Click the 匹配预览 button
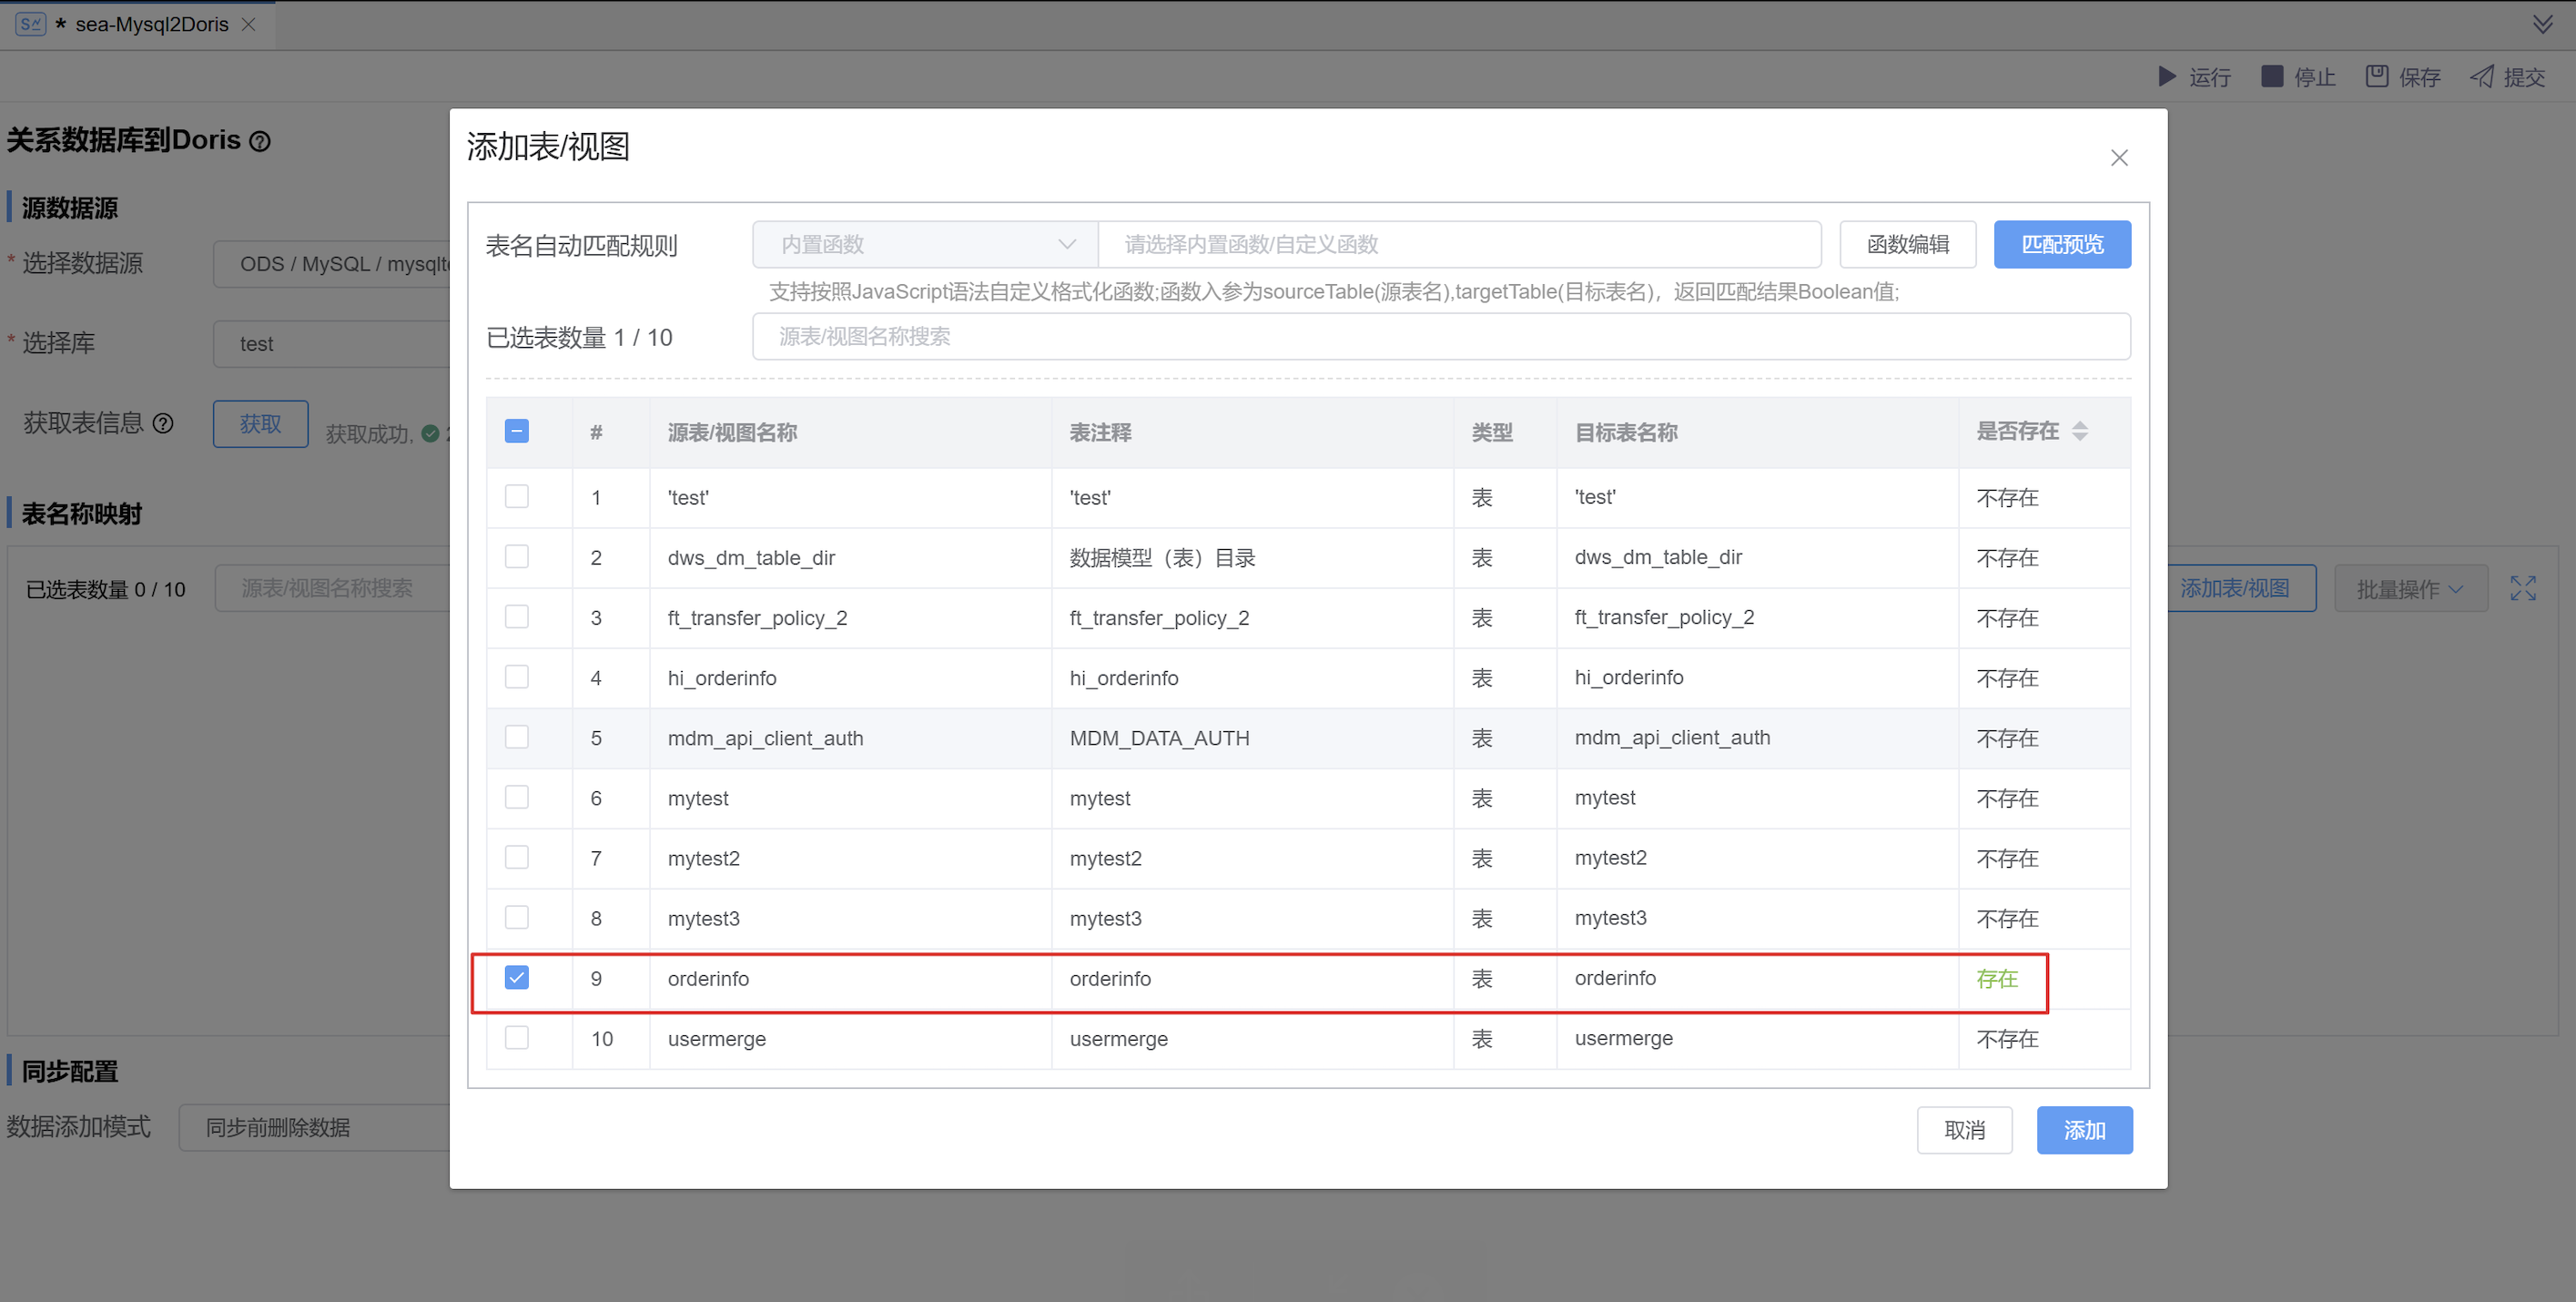Screen dimensions: 2576x1302 (2061, 244)
